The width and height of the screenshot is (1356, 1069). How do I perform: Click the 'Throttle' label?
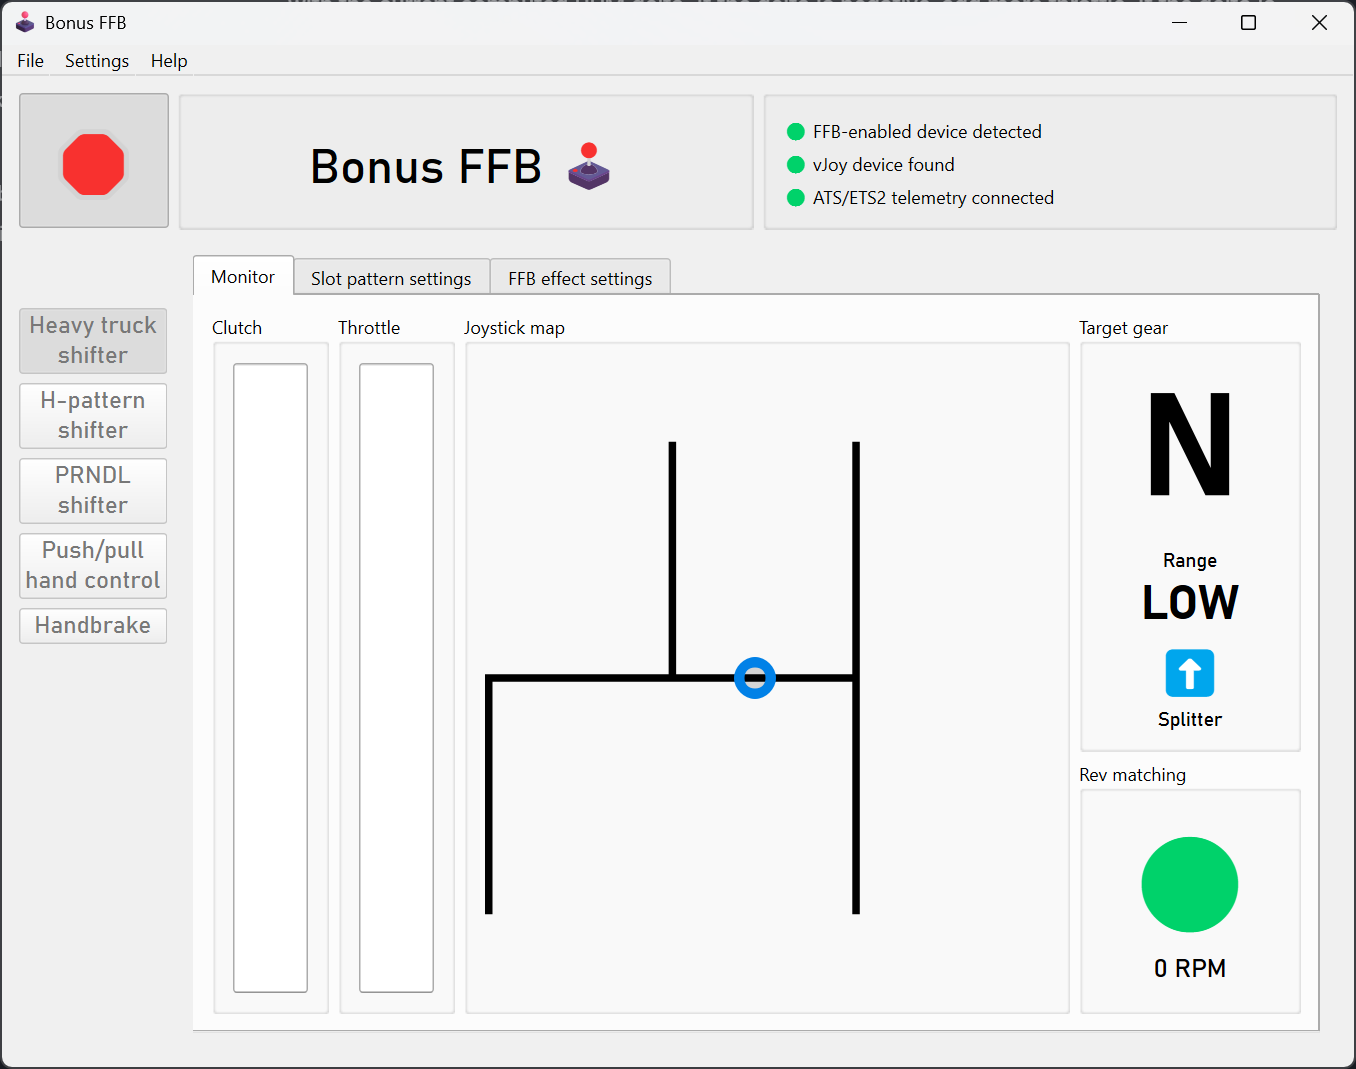point(369,328)
